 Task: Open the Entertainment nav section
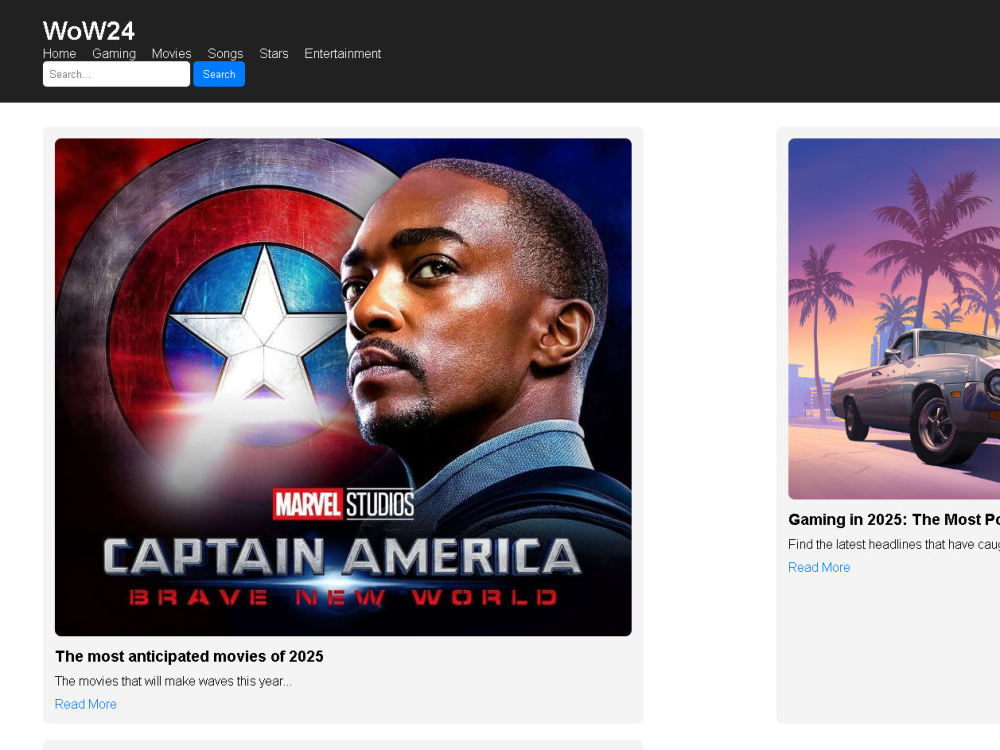point(342,54)
